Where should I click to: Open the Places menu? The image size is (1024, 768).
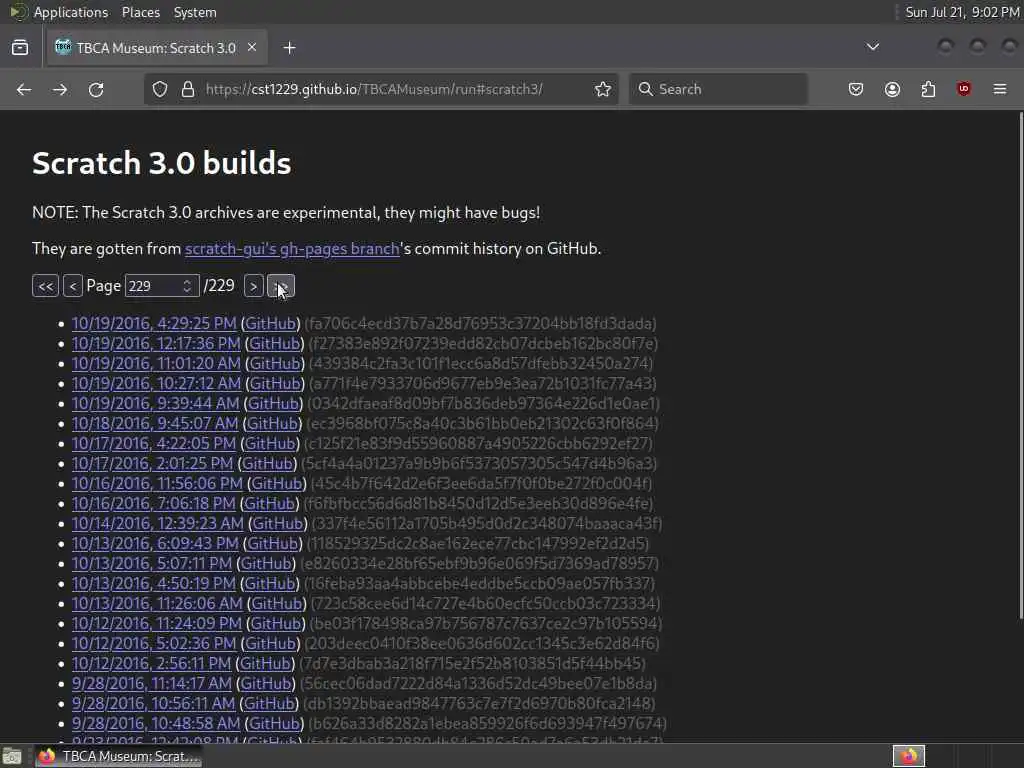[x=141, y=12]
